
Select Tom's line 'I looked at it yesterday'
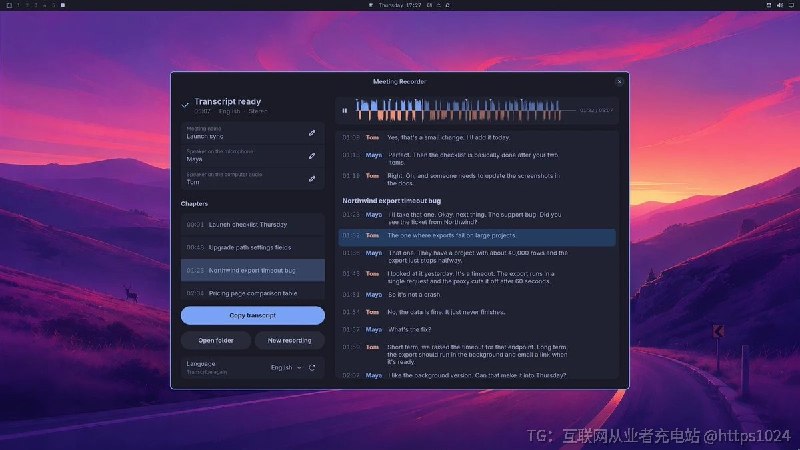tap(477, 278)
